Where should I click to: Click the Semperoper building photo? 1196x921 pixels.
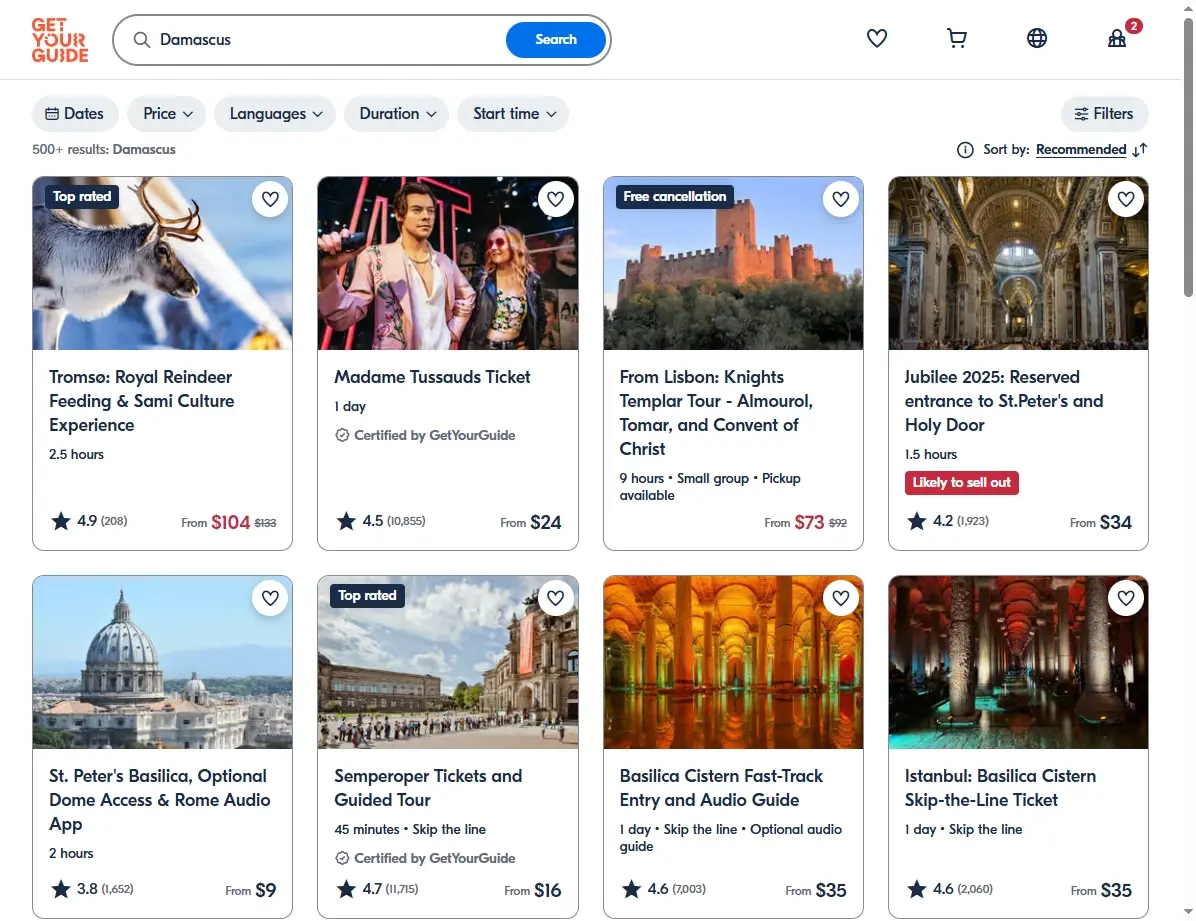pyautogui.click(x=448, y=662)
